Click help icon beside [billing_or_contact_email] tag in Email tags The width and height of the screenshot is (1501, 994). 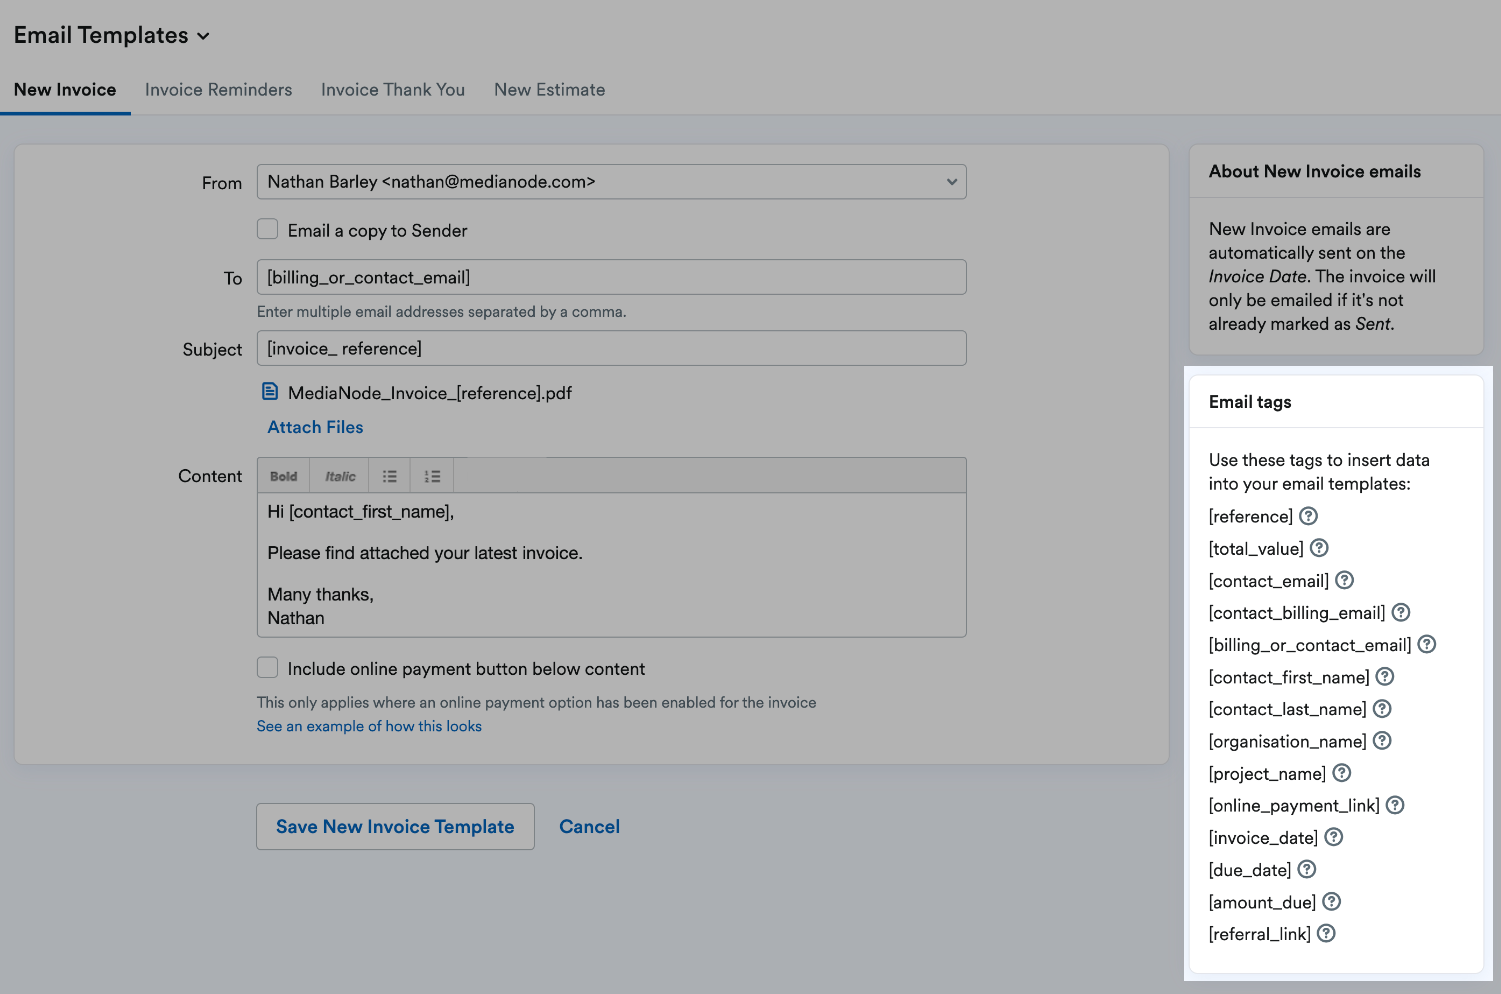click(x=1427, y=644)
